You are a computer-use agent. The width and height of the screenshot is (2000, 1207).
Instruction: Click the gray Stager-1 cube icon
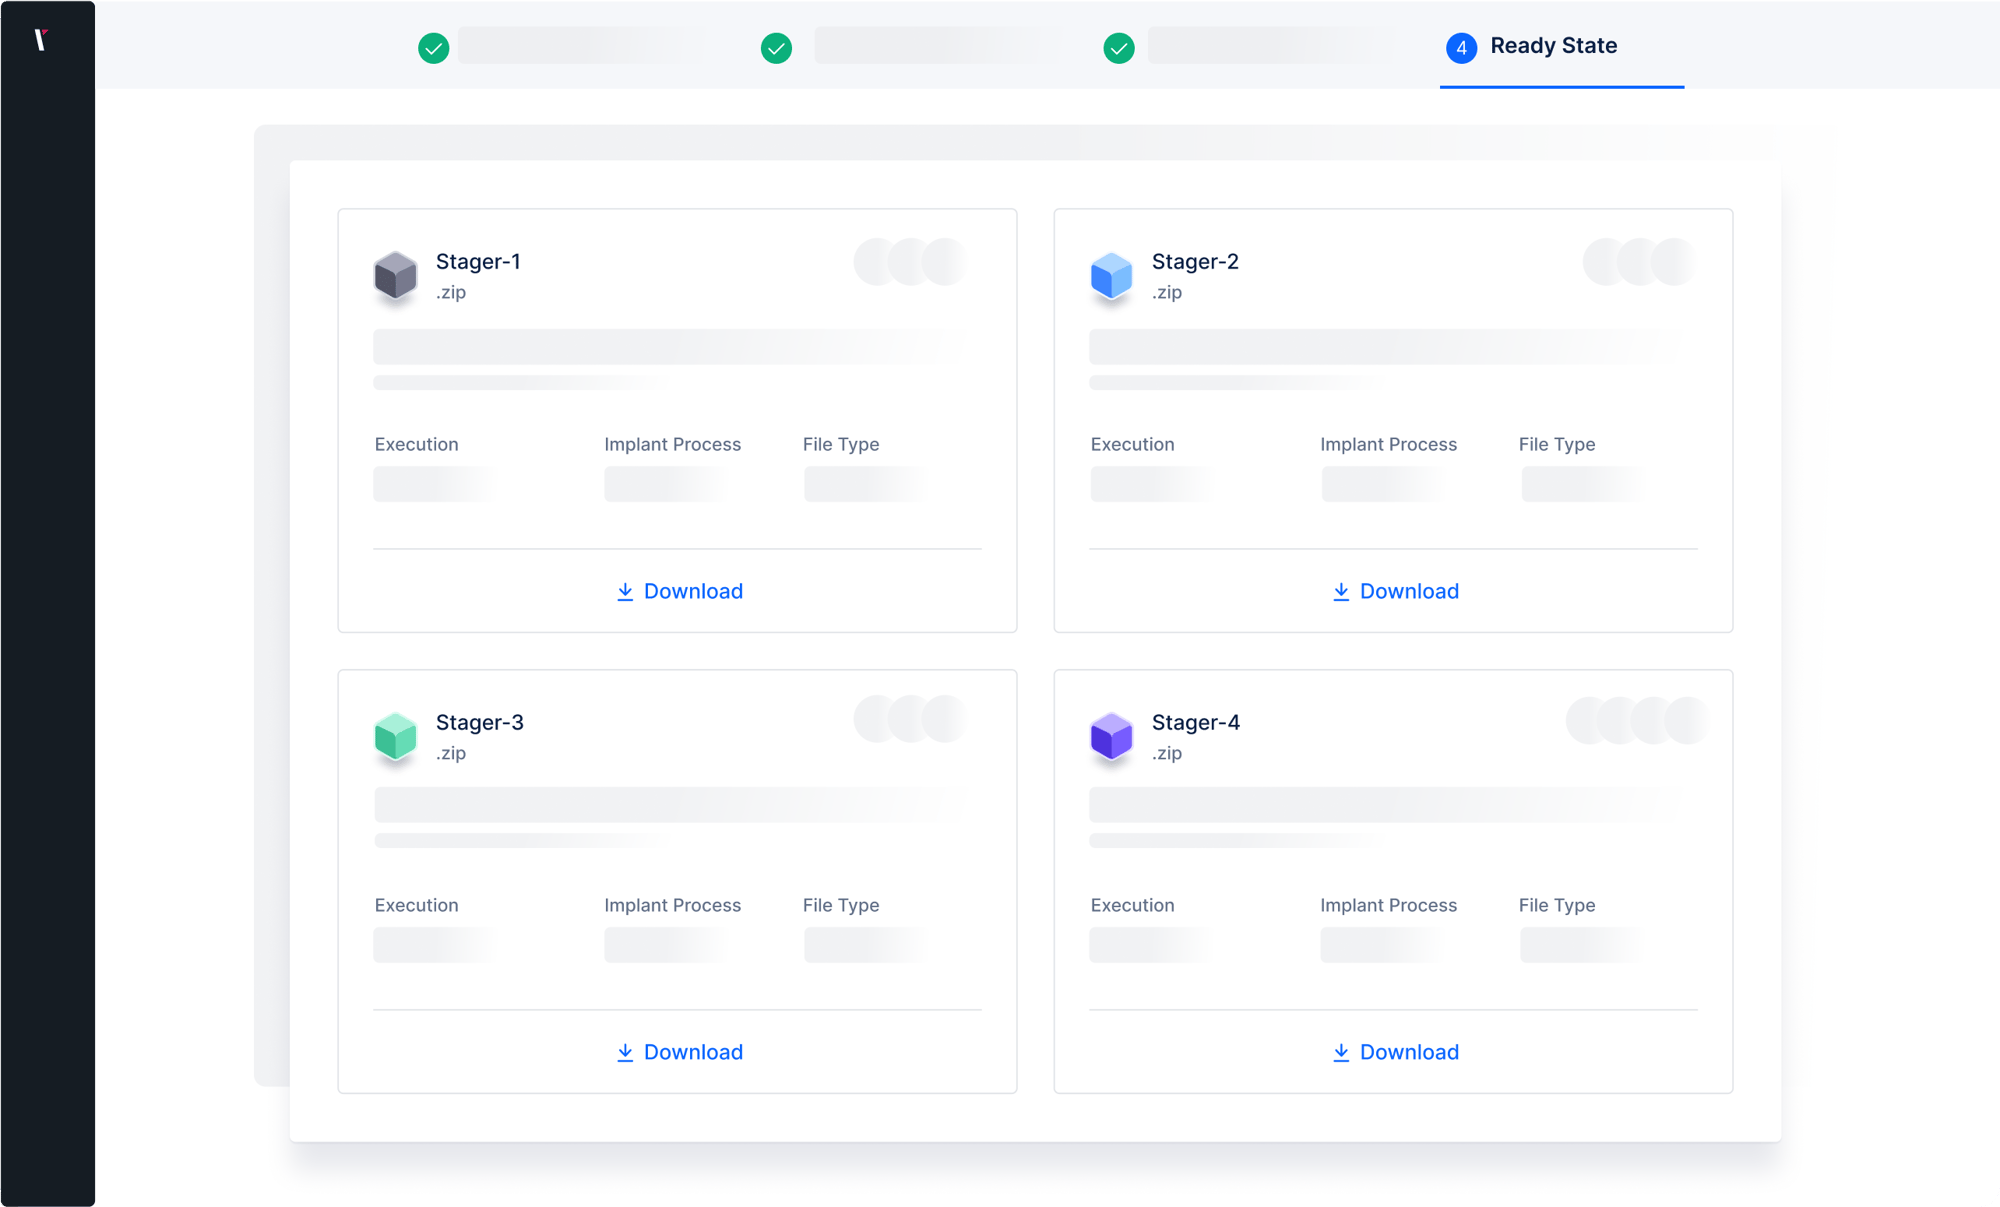(x=395, y=275)
